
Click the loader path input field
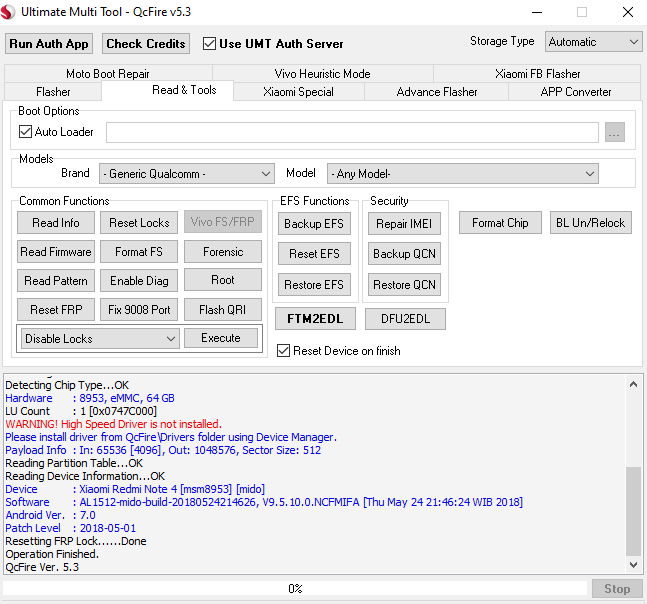pos(352,132)
